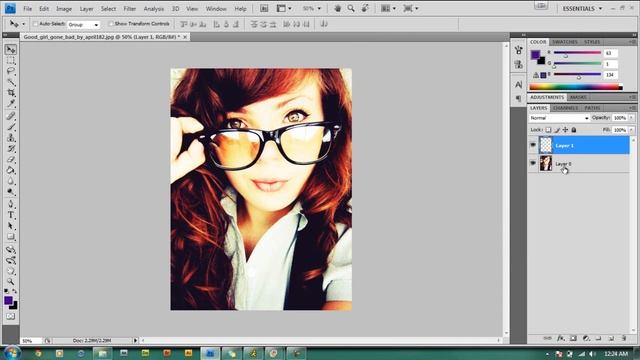Create new adjustment layer button
The height and width of the screenshot is (360, 640).
click(x=586, y=338)
